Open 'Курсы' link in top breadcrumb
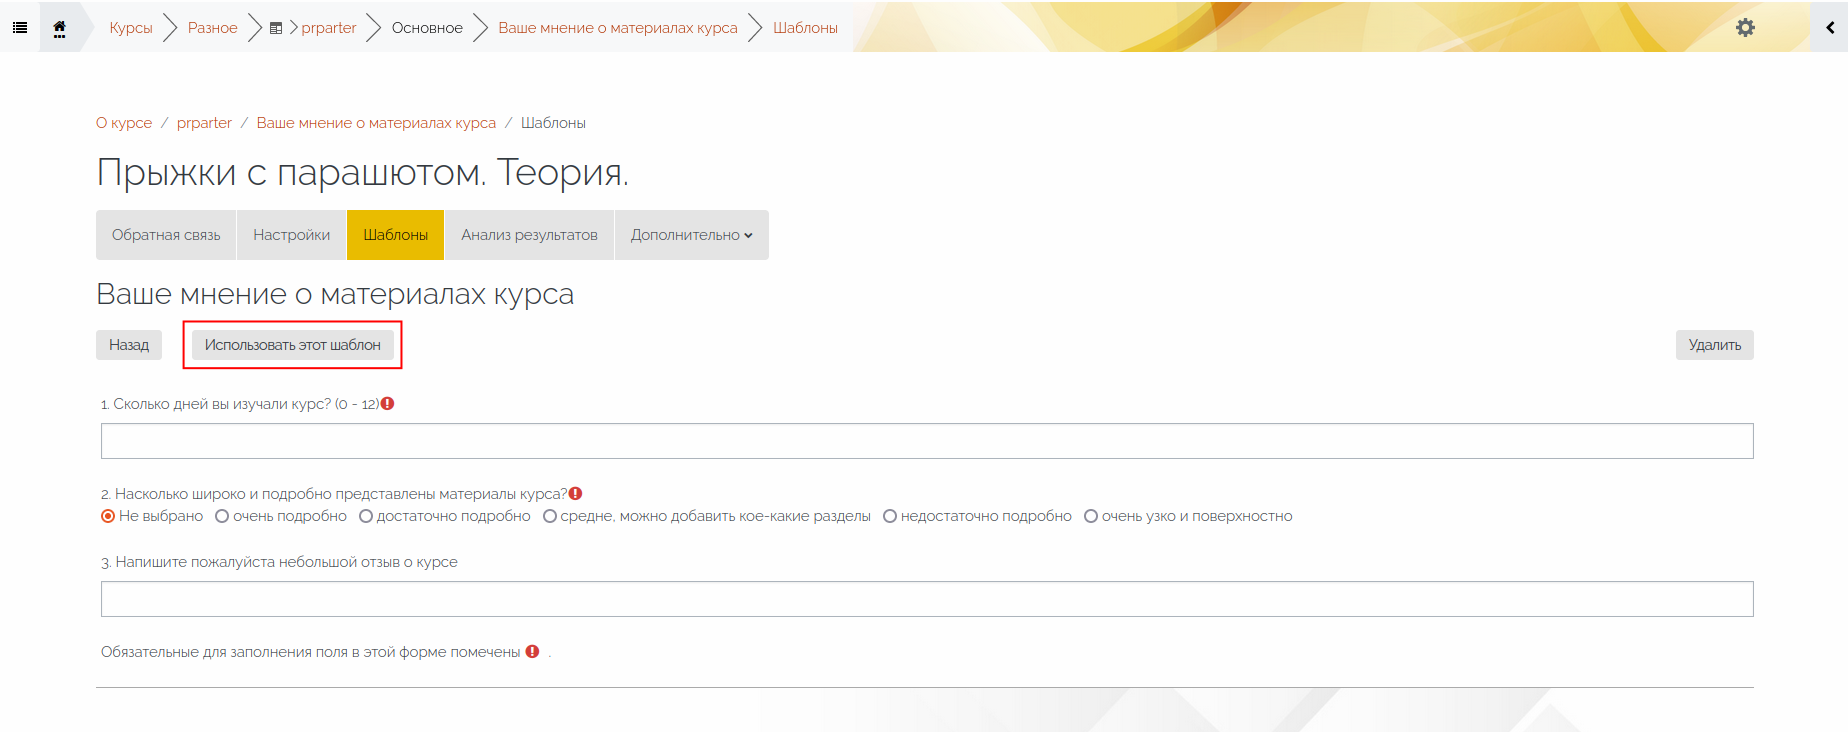Image resolution: width=1848 pixels, height=732 pixels. 131,28
